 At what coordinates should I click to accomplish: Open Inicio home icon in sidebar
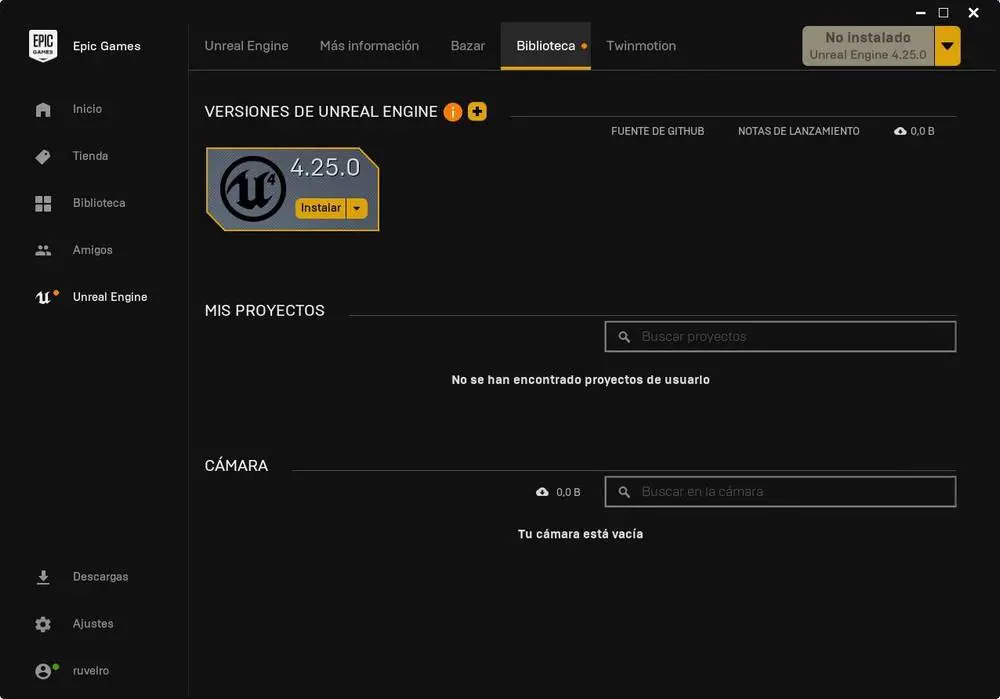(43, 109)
